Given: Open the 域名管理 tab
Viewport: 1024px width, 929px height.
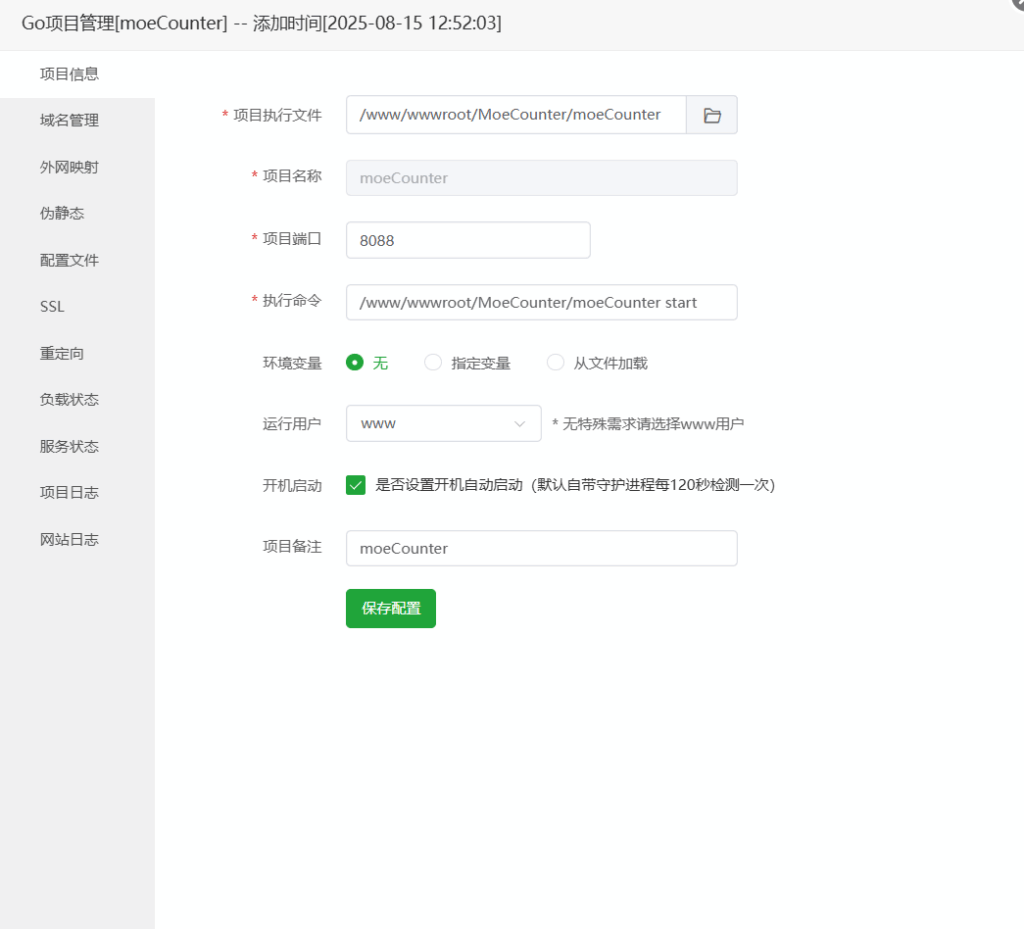Looking at the screenshot, I should [x=69, y=120].
